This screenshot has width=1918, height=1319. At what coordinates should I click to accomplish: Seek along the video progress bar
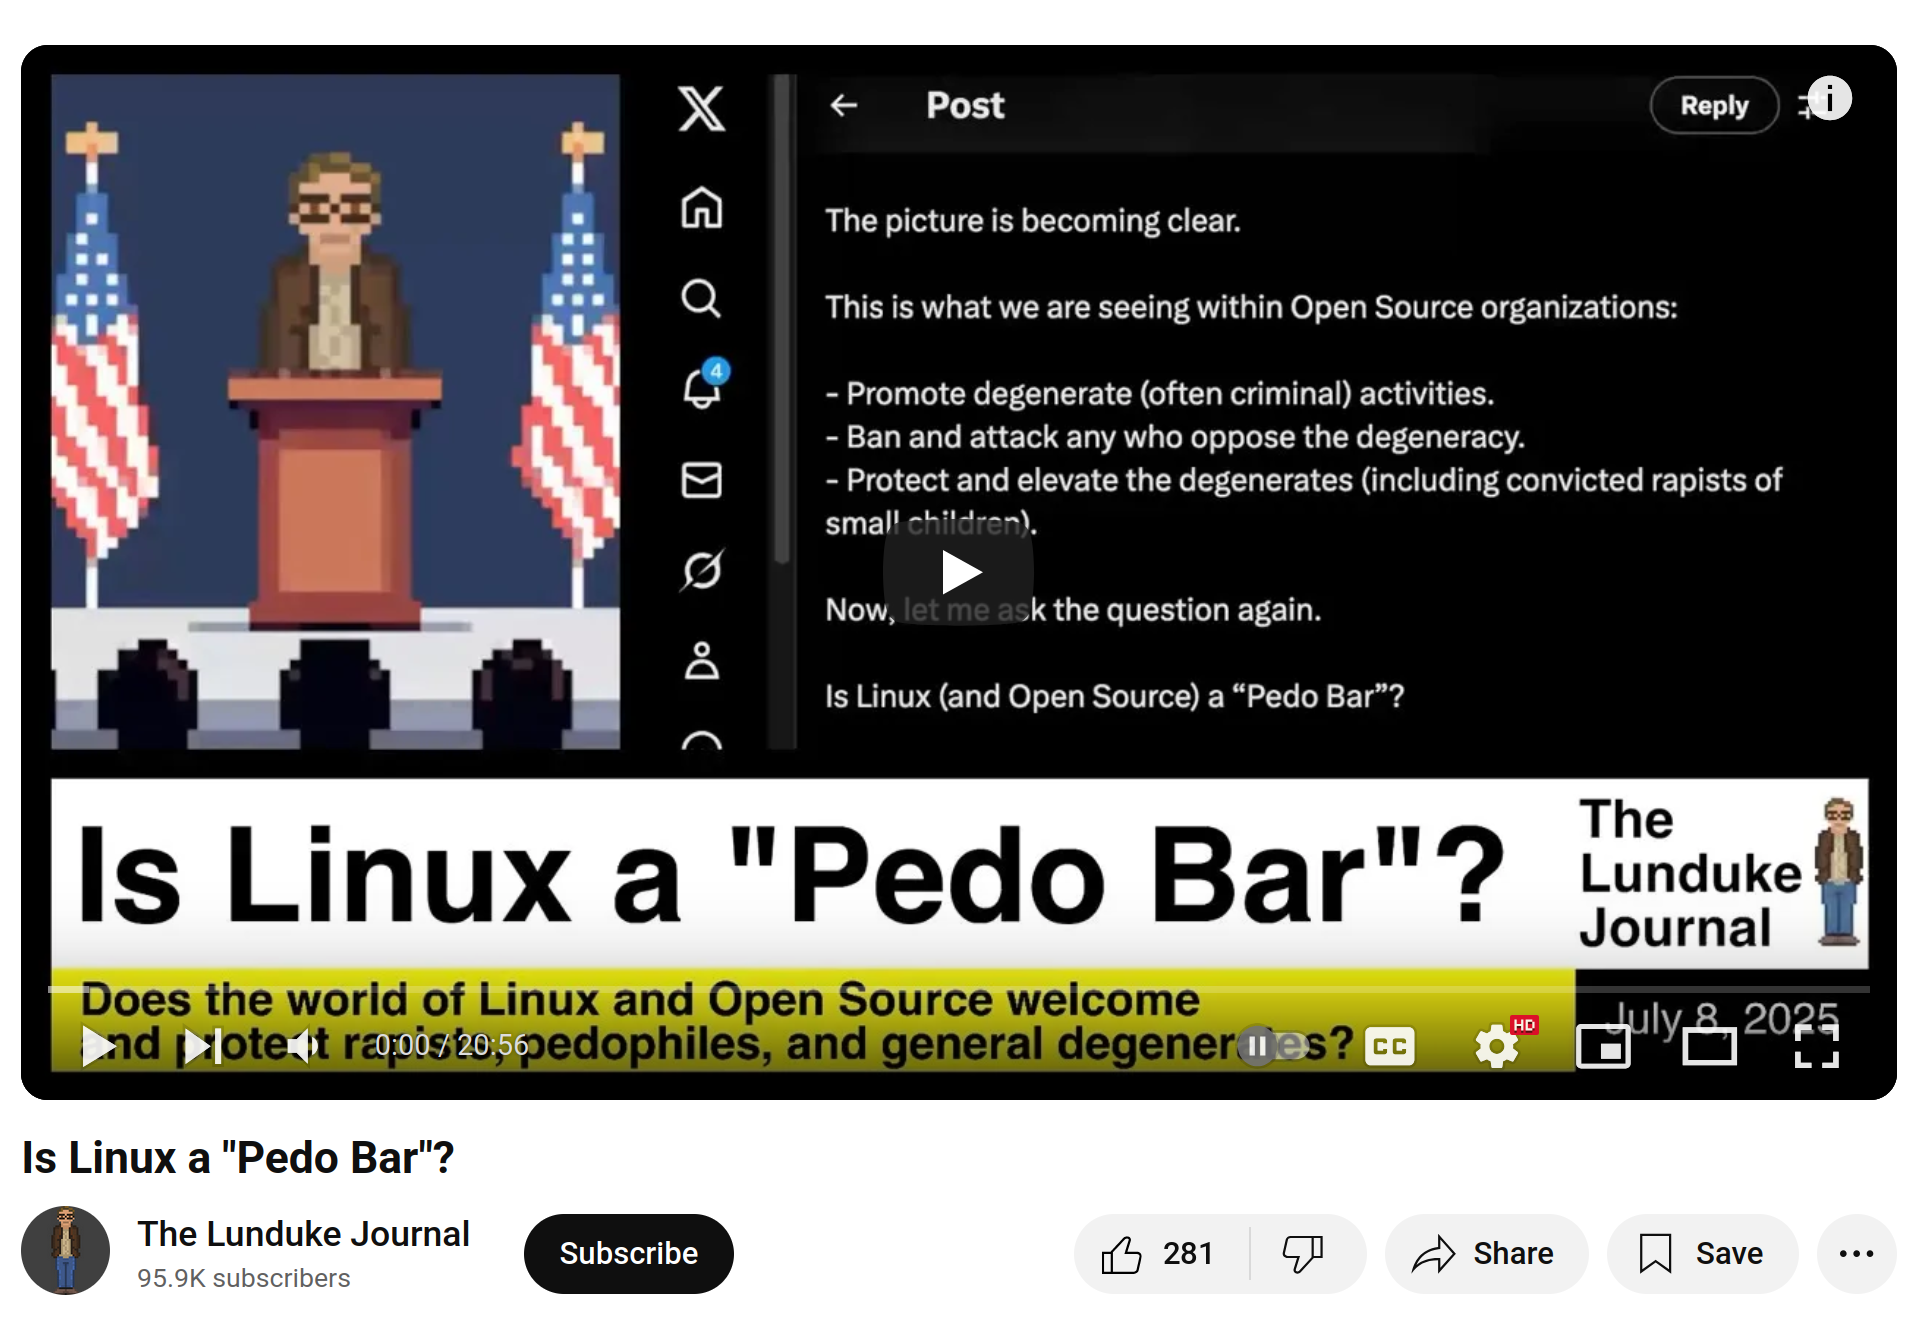(x=958, y=990)
